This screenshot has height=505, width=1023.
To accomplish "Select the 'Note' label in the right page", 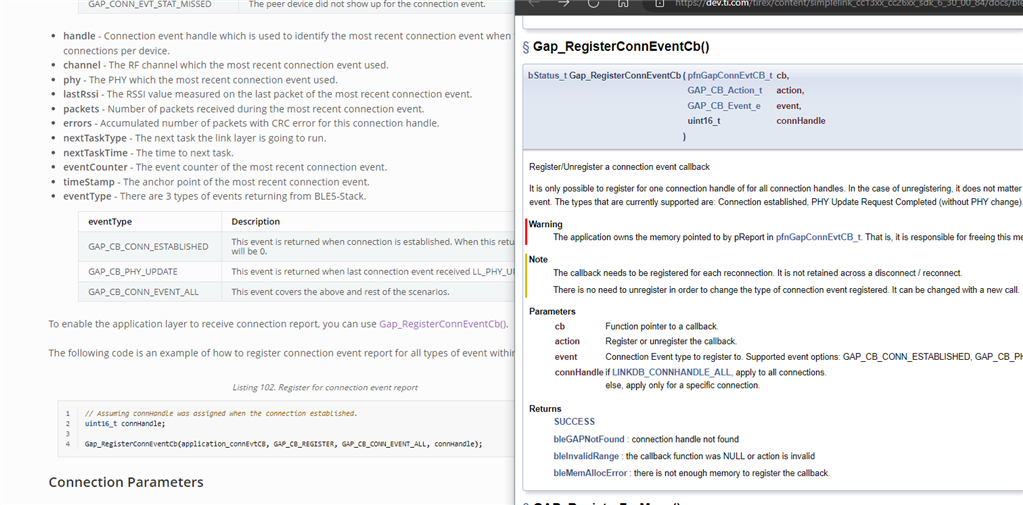I will pyautogui.click(x=538, y=259).
